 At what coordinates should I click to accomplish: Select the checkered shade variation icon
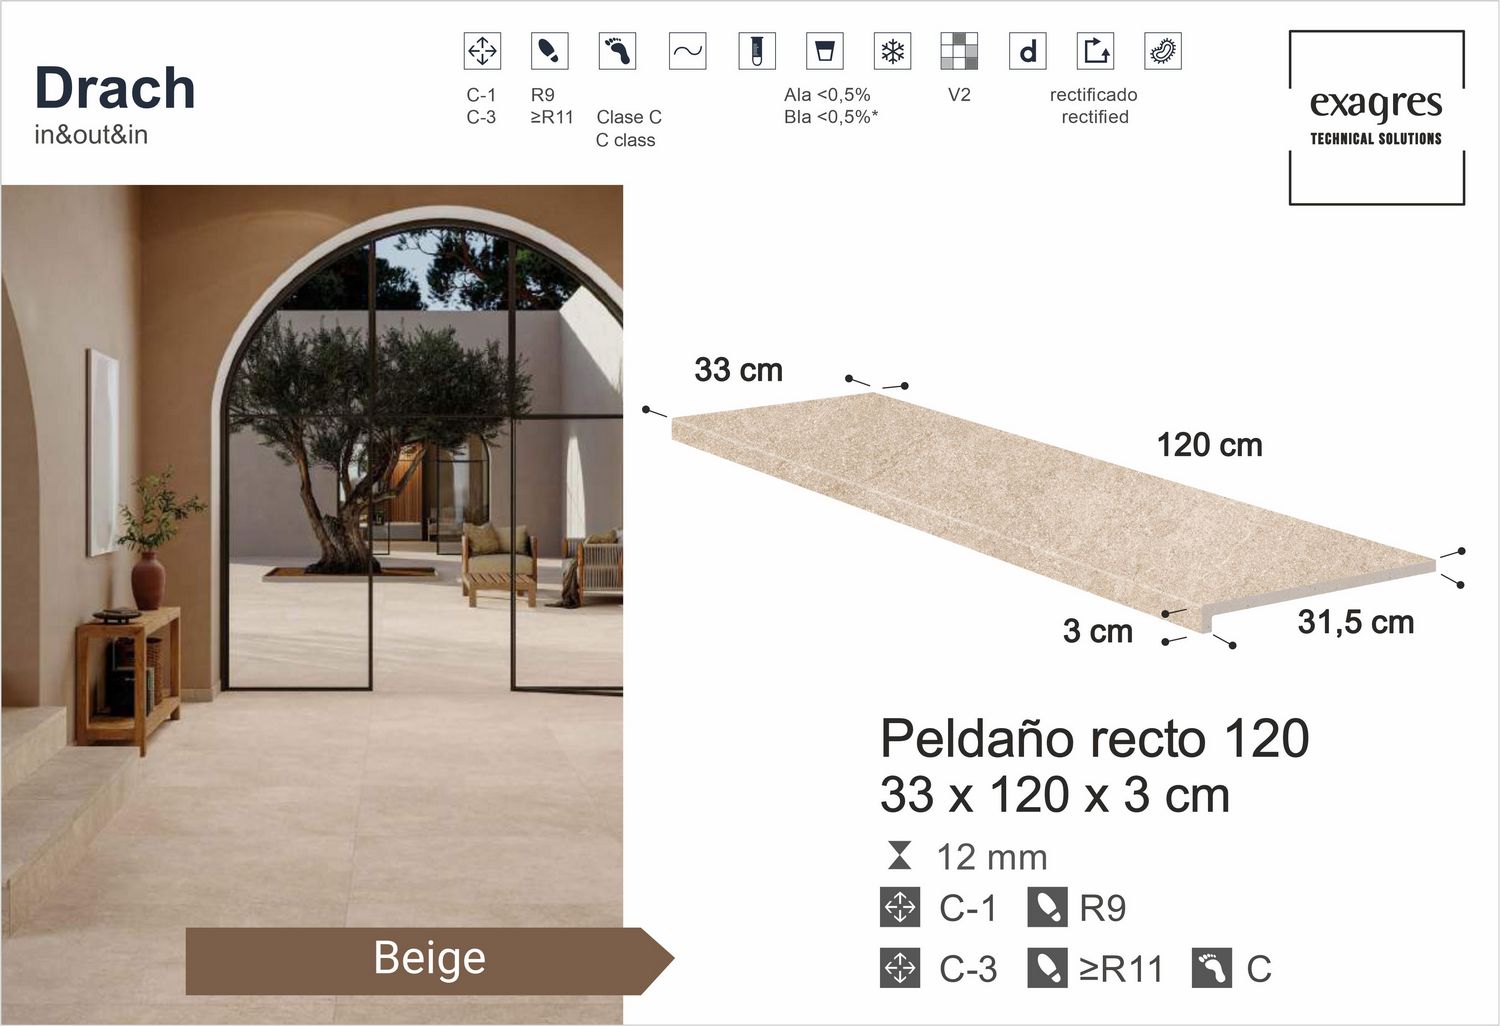click(x=959, y=50)
